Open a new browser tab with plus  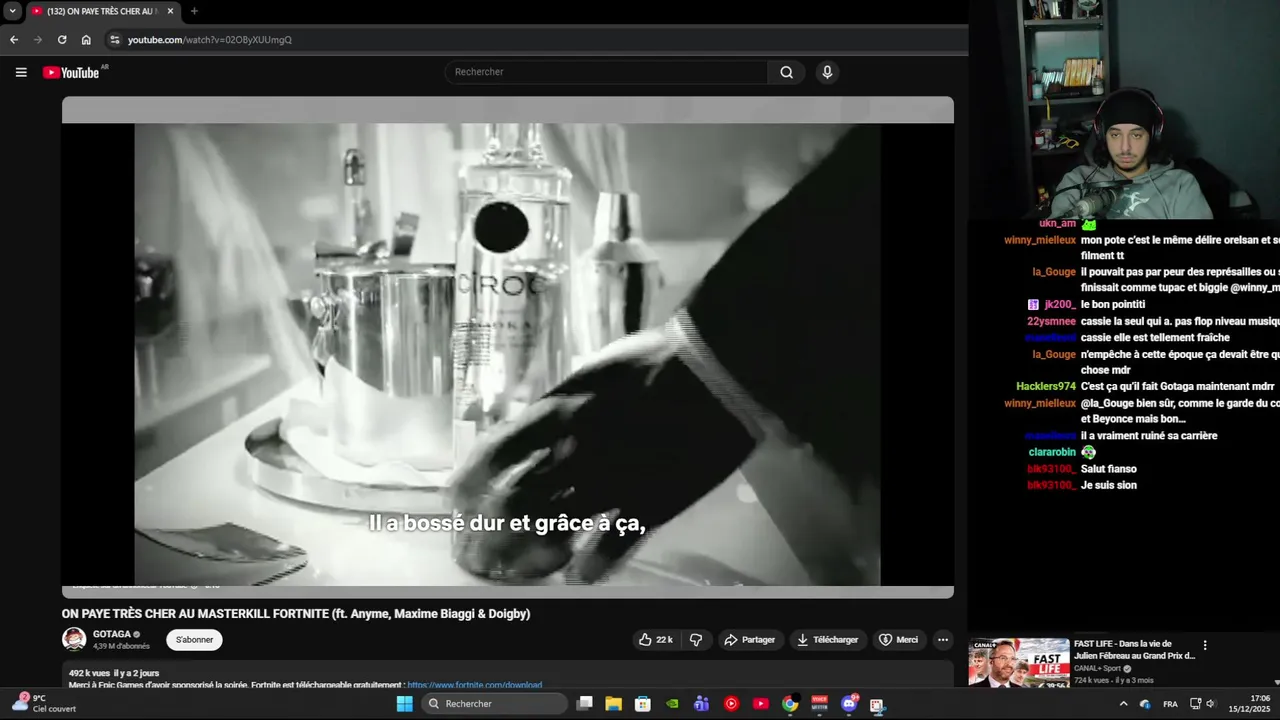tap(194, 11)
